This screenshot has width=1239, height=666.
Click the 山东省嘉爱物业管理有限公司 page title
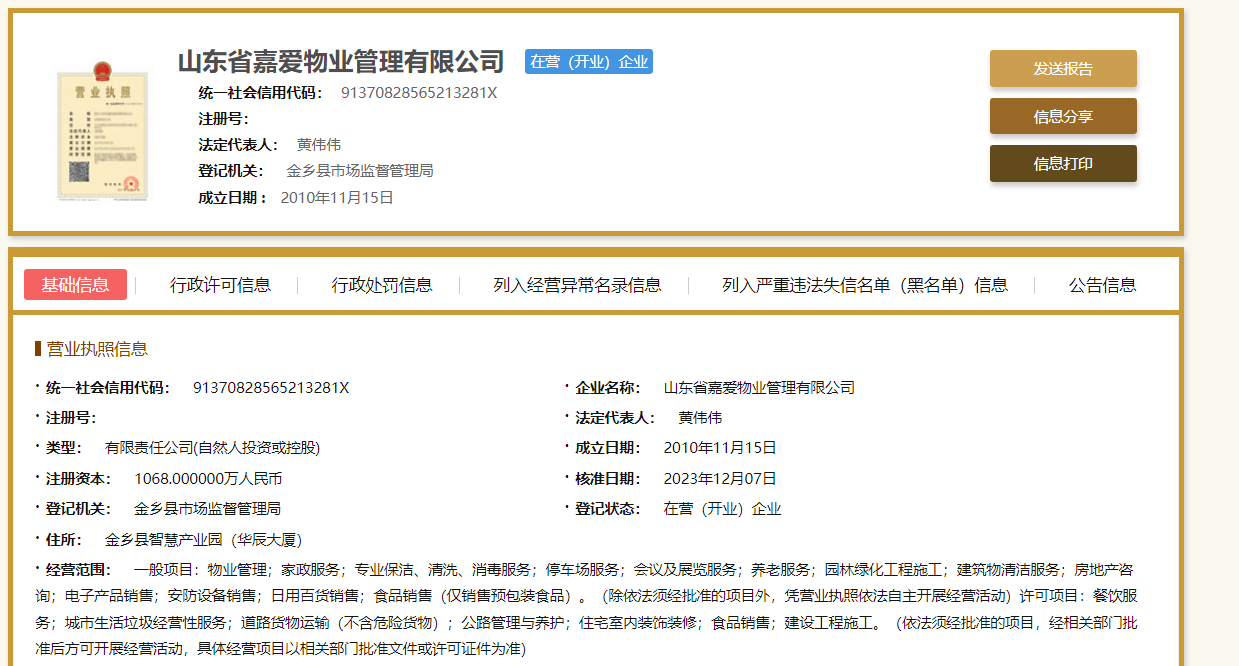point(341,62)
